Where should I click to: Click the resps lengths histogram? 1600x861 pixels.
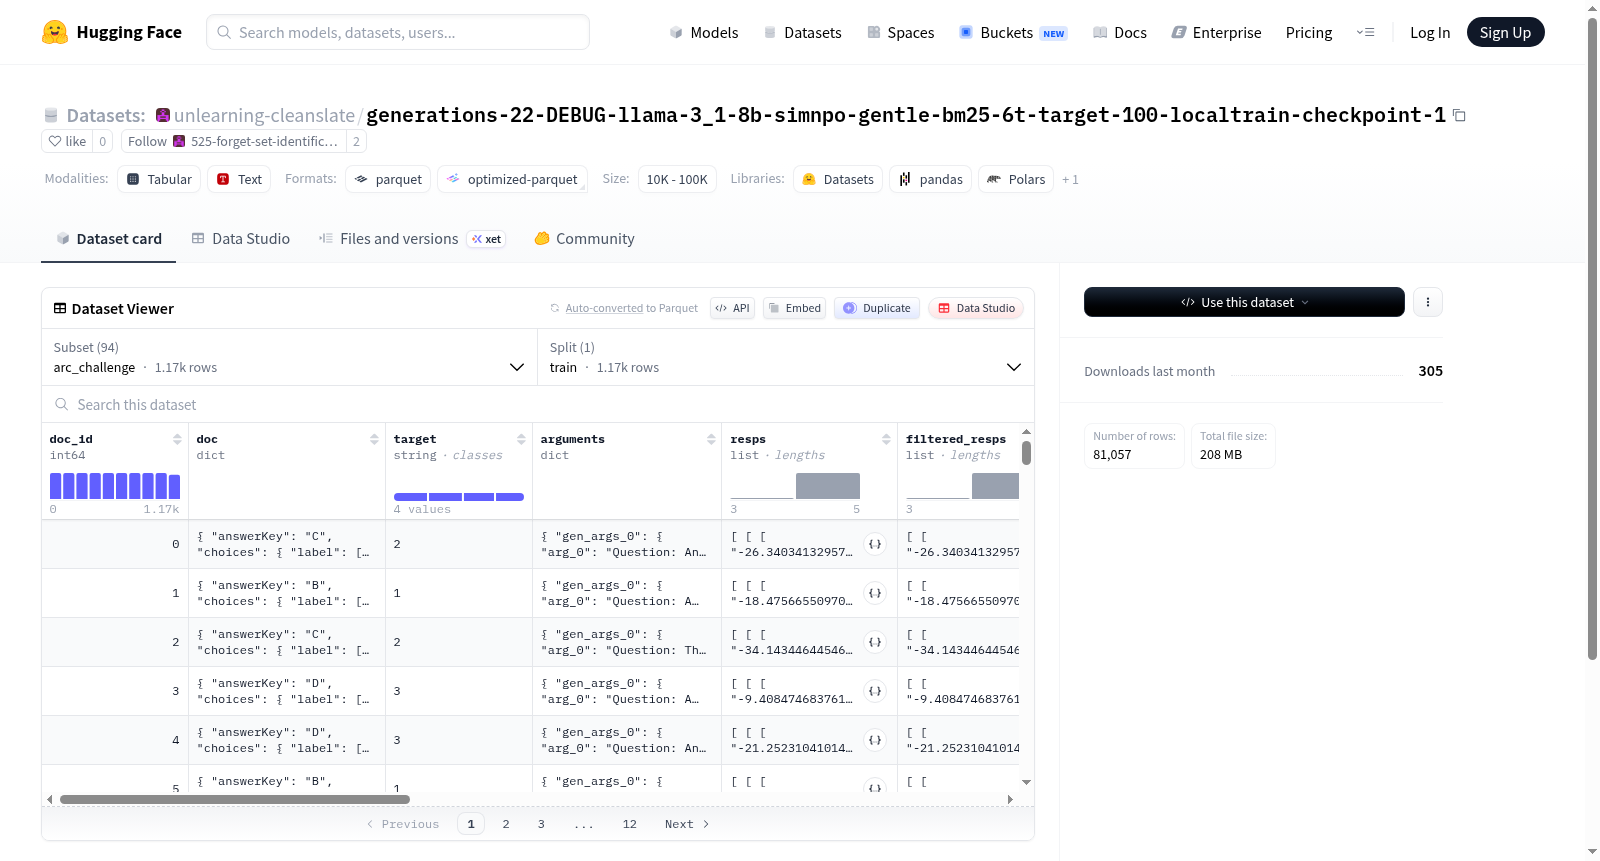[x=795, y=486]
